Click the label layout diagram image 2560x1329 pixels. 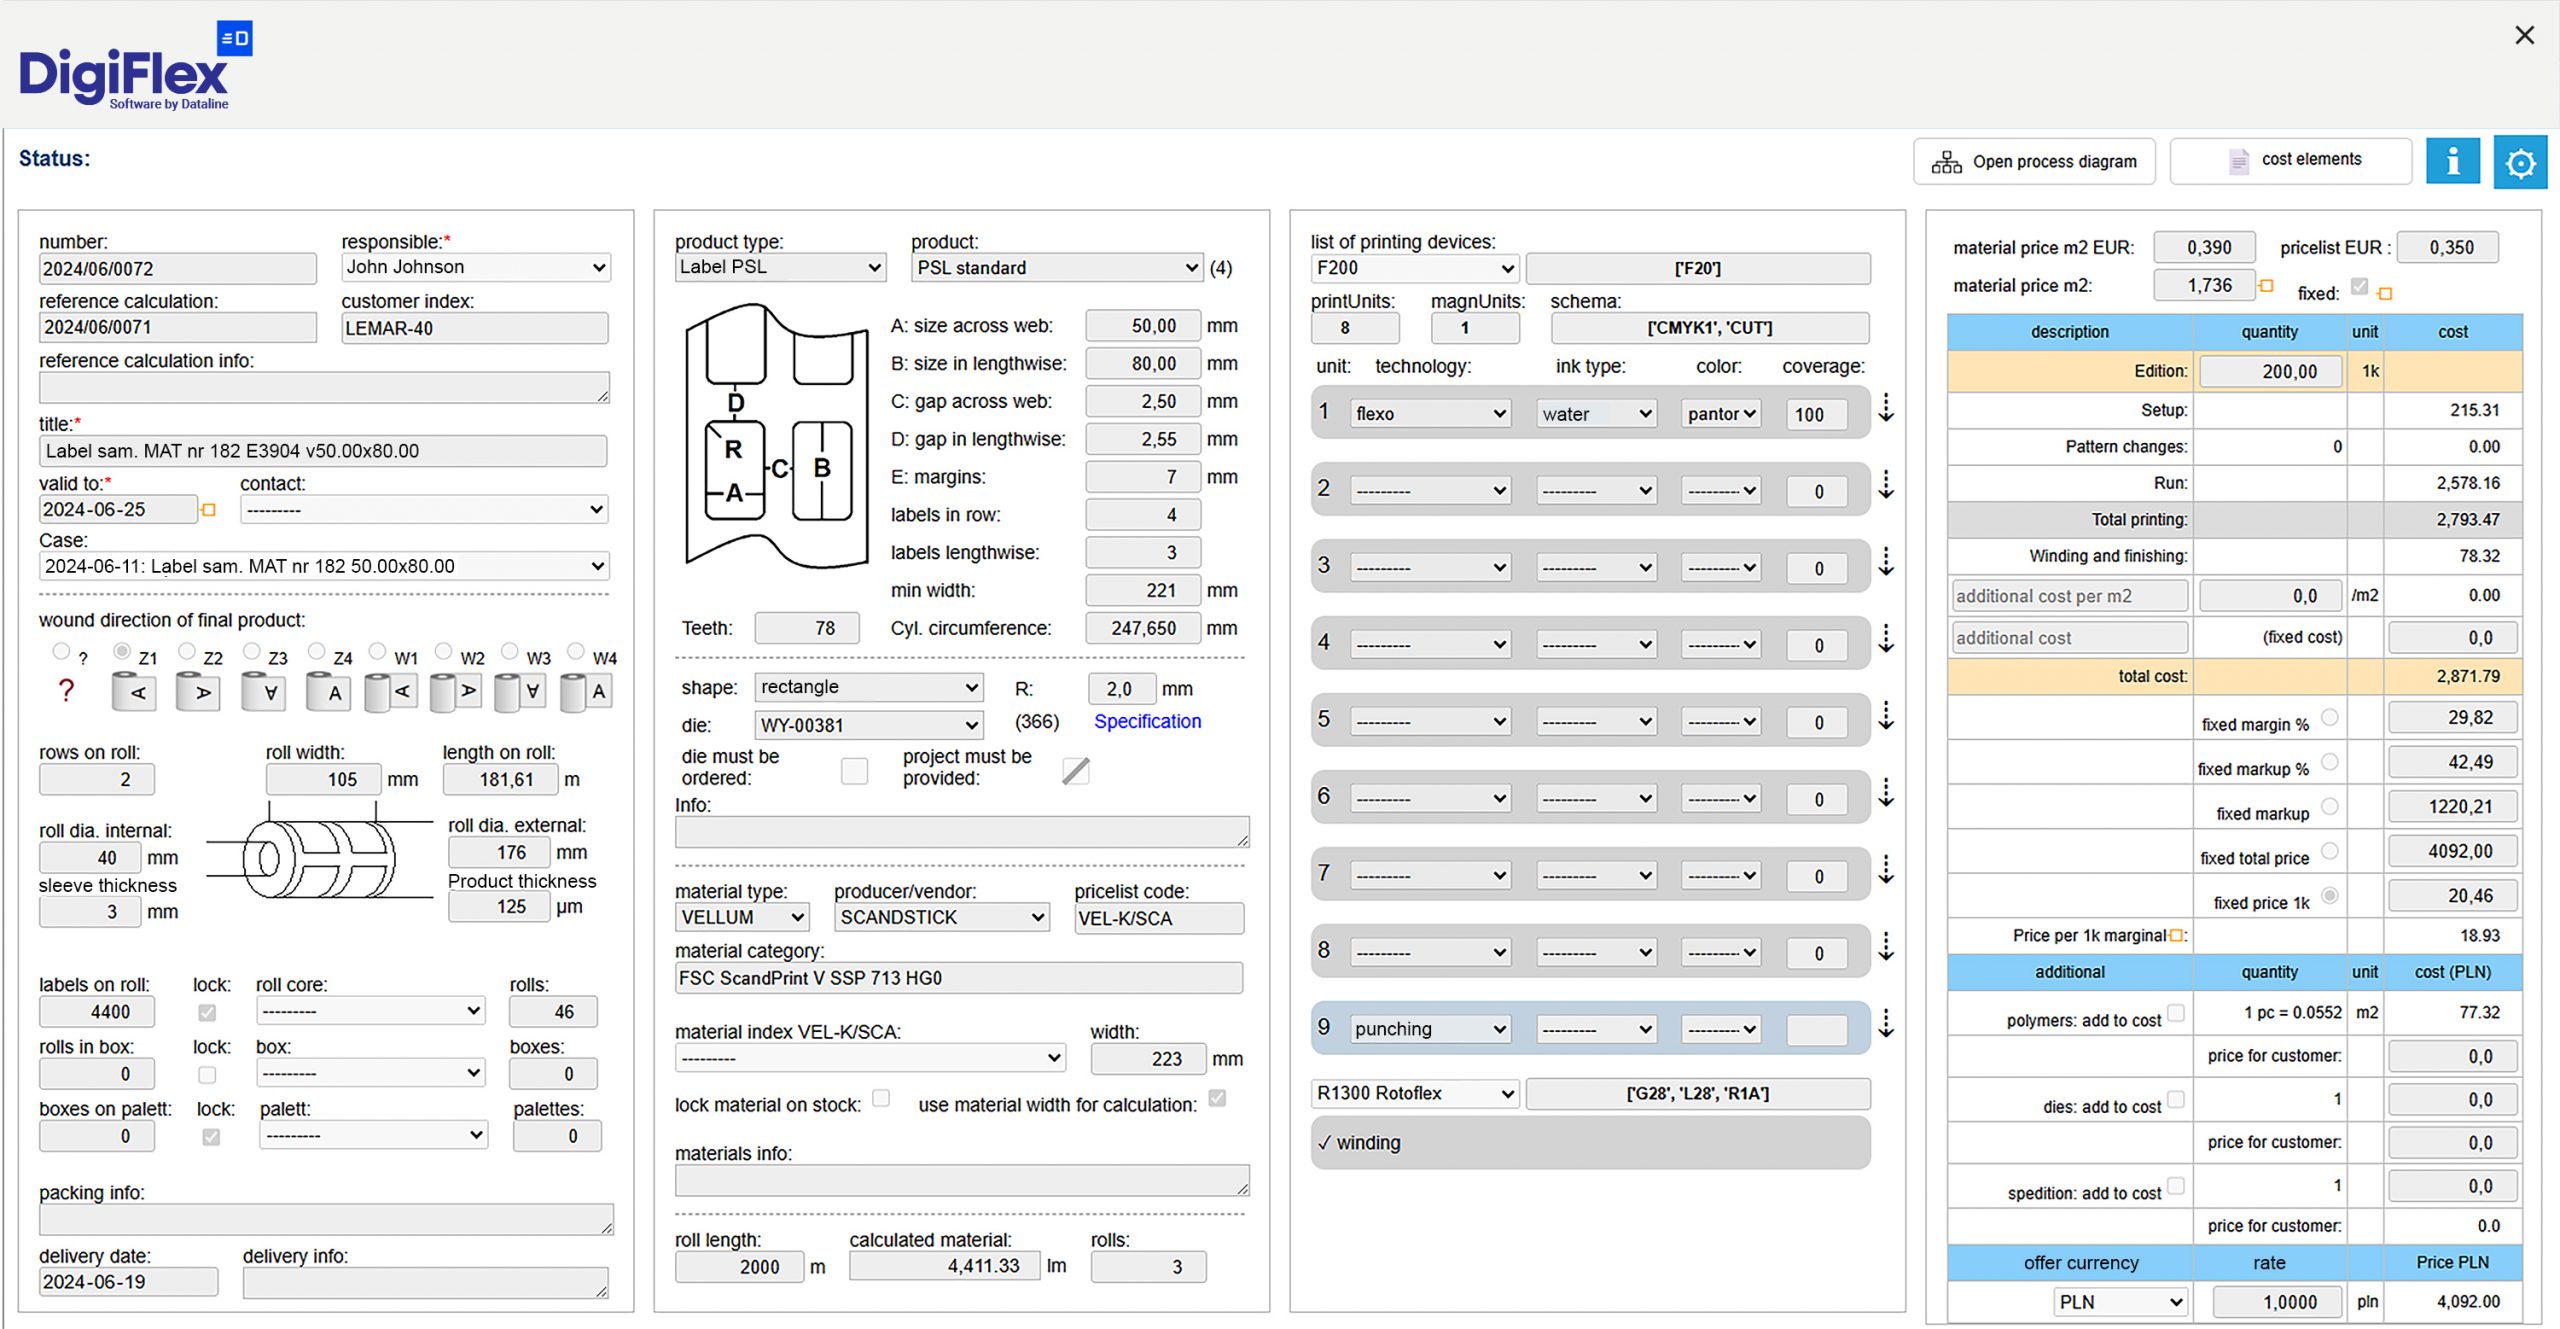click(x=776, y=436)
